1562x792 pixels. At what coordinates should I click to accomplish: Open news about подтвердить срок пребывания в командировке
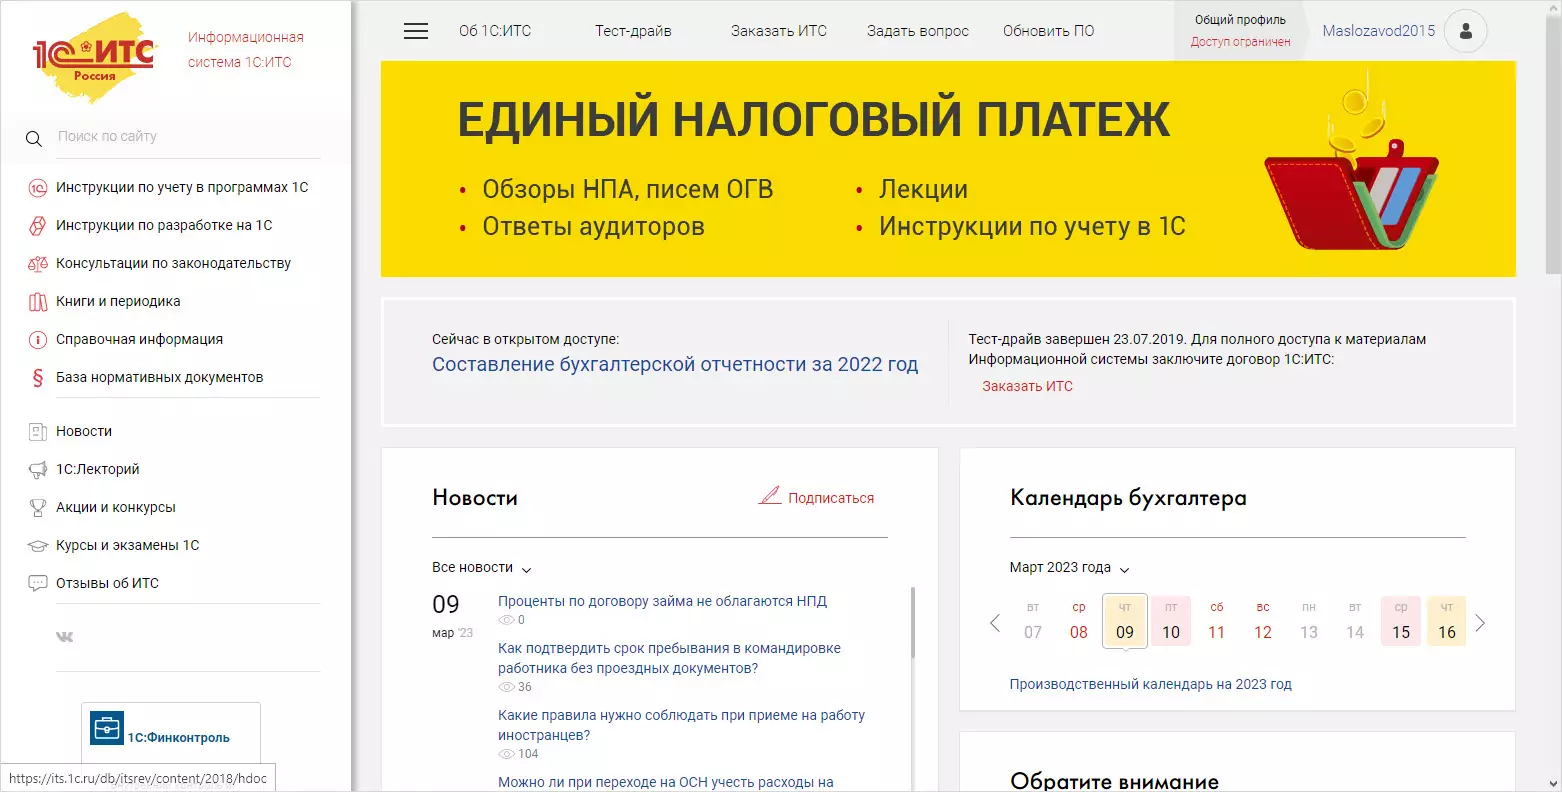pos(669,658)
